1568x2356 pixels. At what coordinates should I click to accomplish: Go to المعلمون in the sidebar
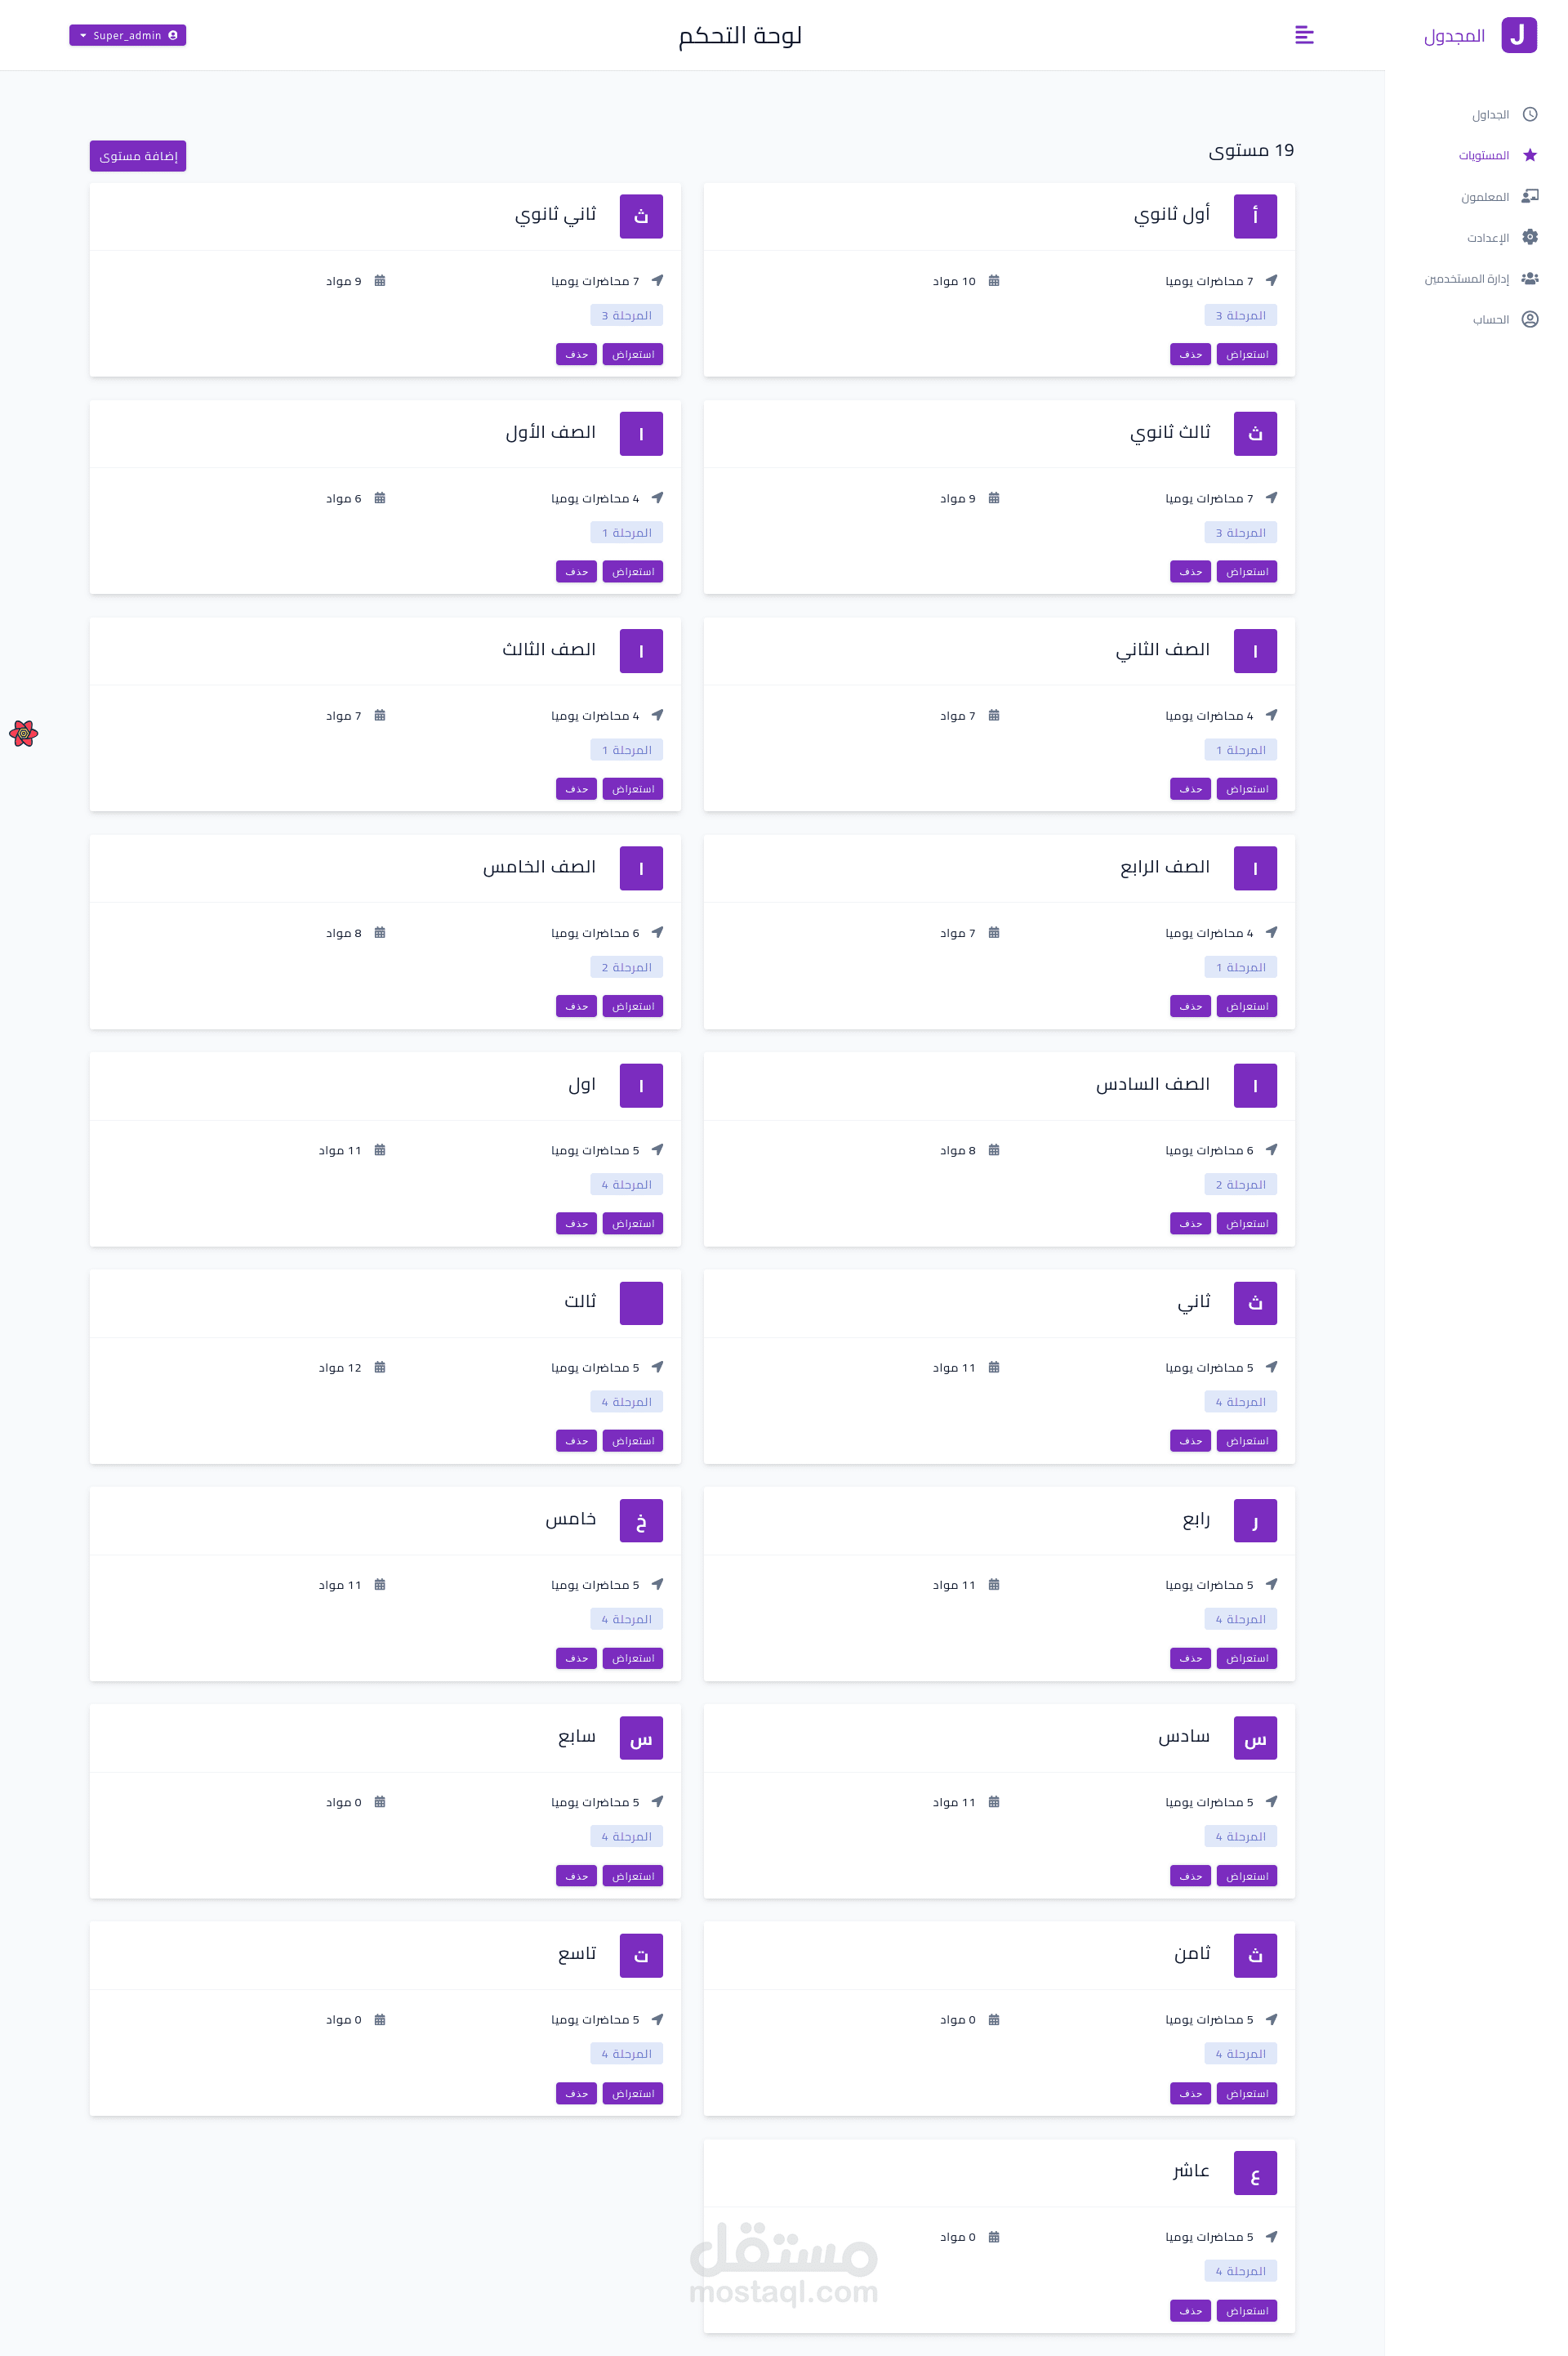click(1484, 197)
